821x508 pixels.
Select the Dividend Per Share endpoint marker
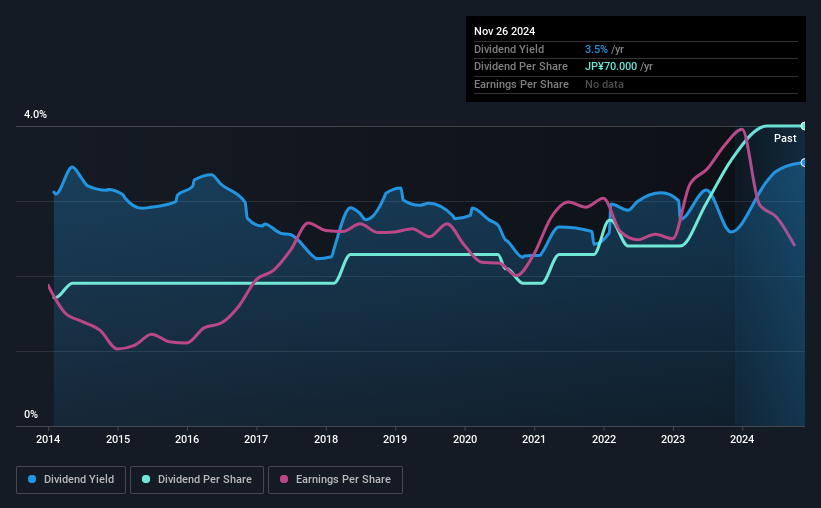pyautogui.click(x=804, y=126)
